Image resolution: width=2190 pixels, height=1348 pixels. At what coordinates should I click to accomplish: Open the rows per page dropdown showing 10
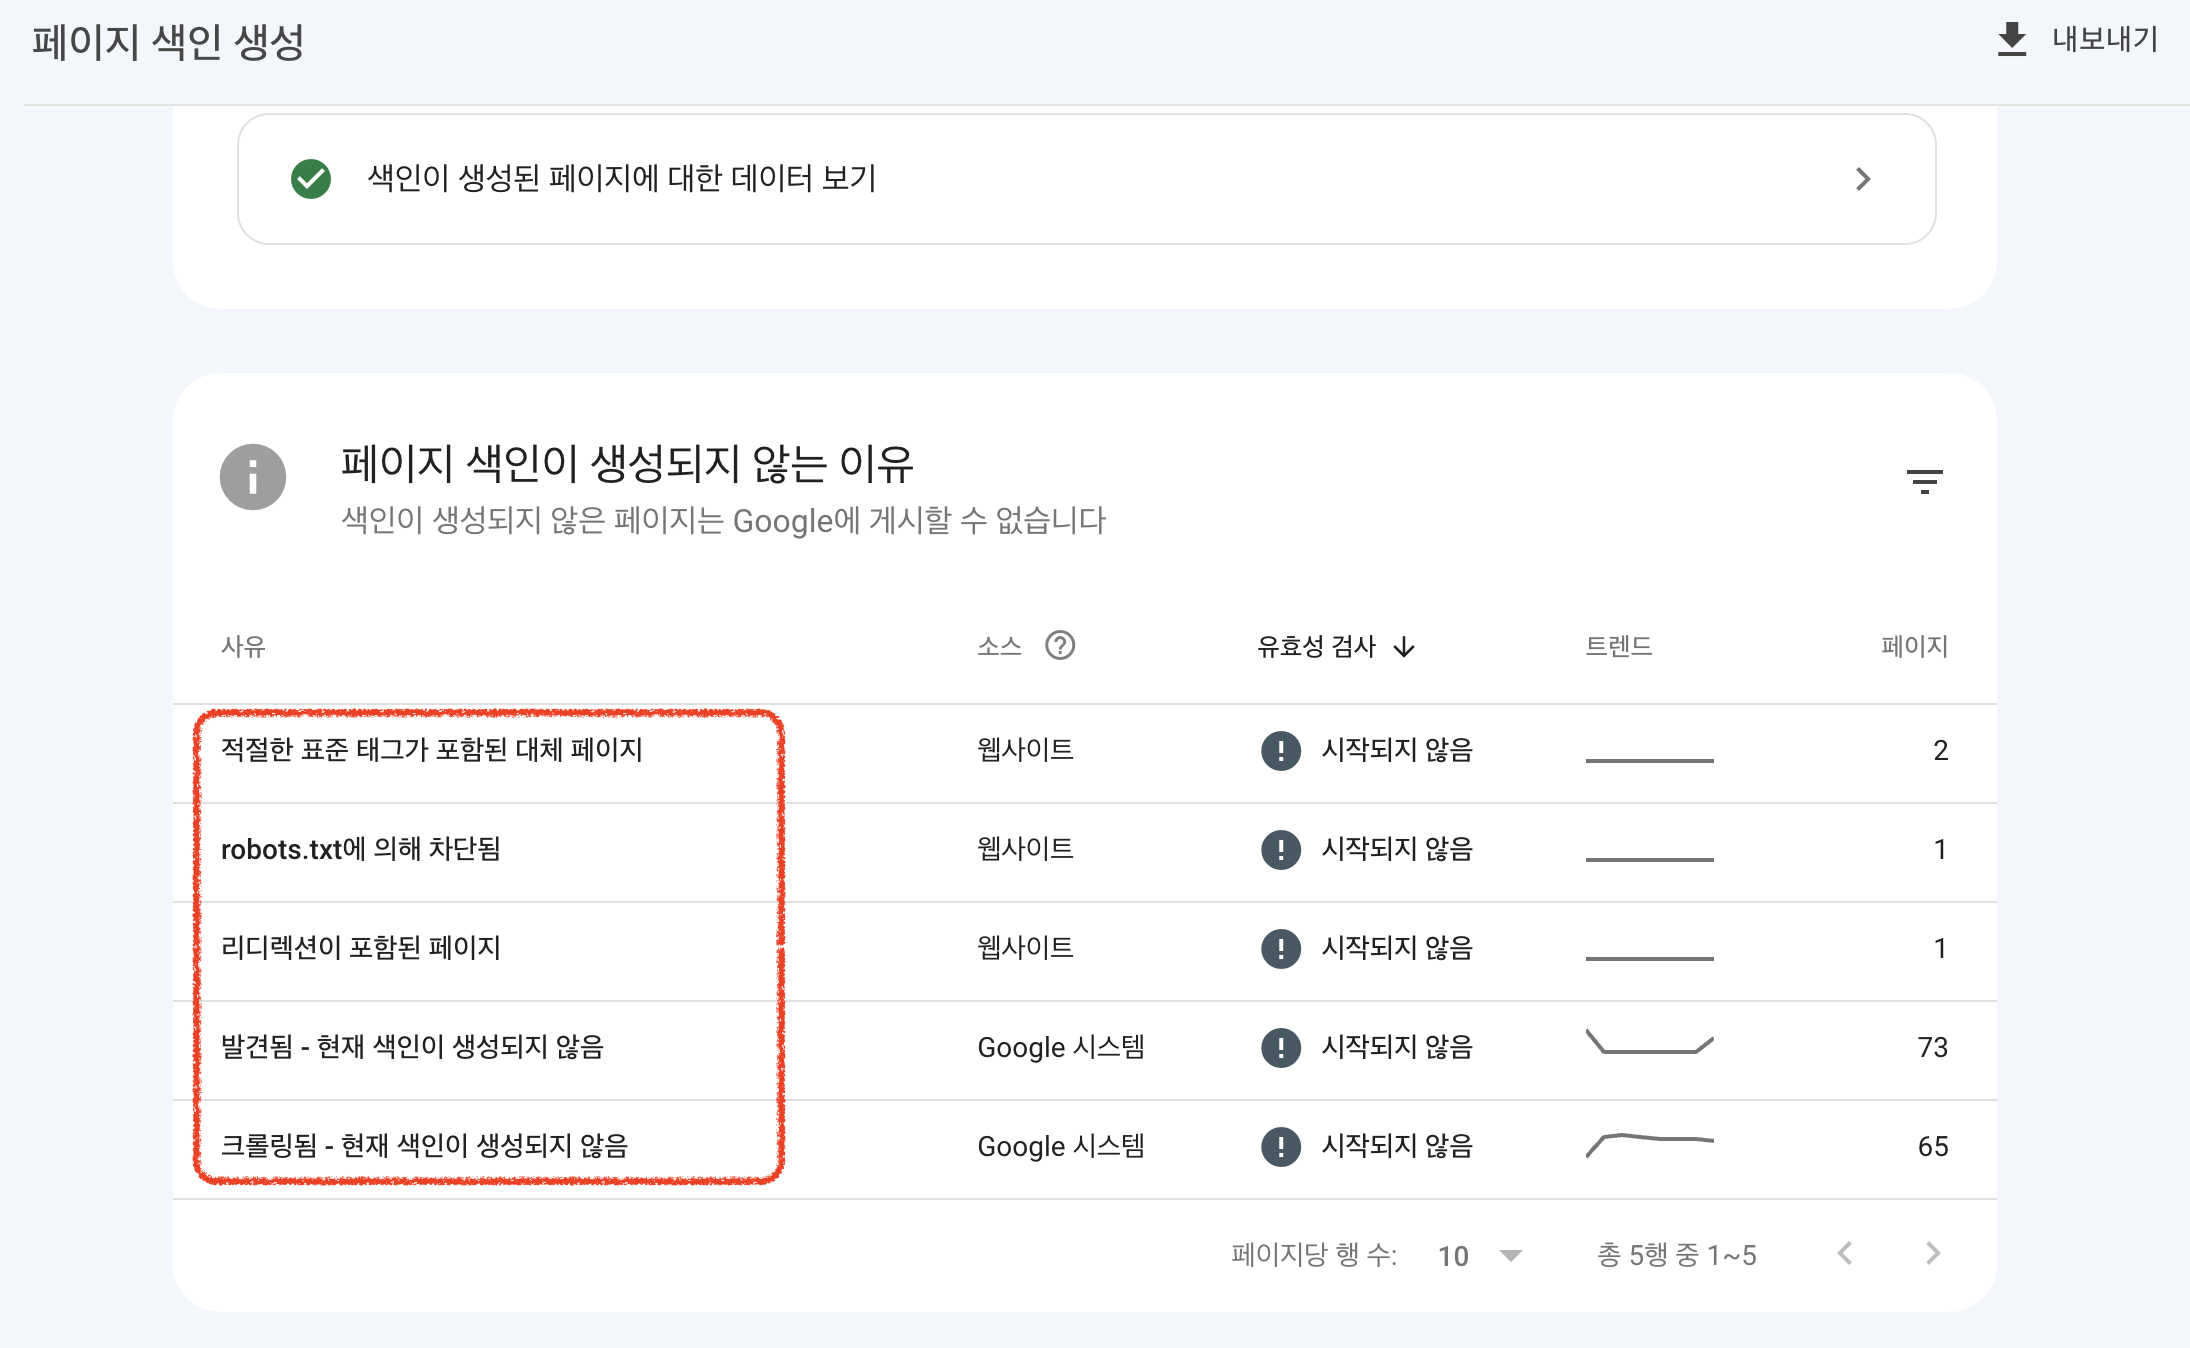click(x=1478, y=1255)
